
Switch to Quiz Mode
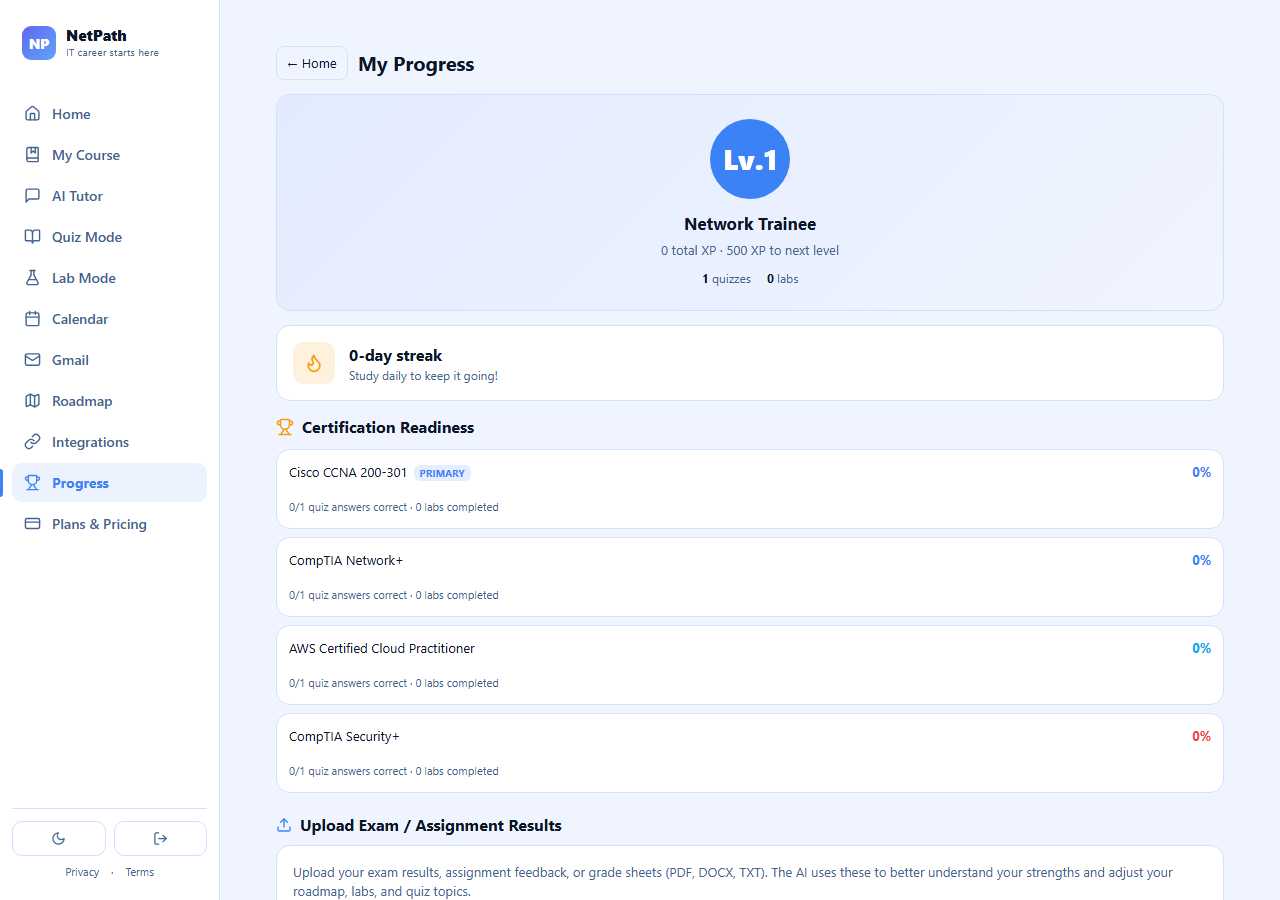tap(109, 237)
